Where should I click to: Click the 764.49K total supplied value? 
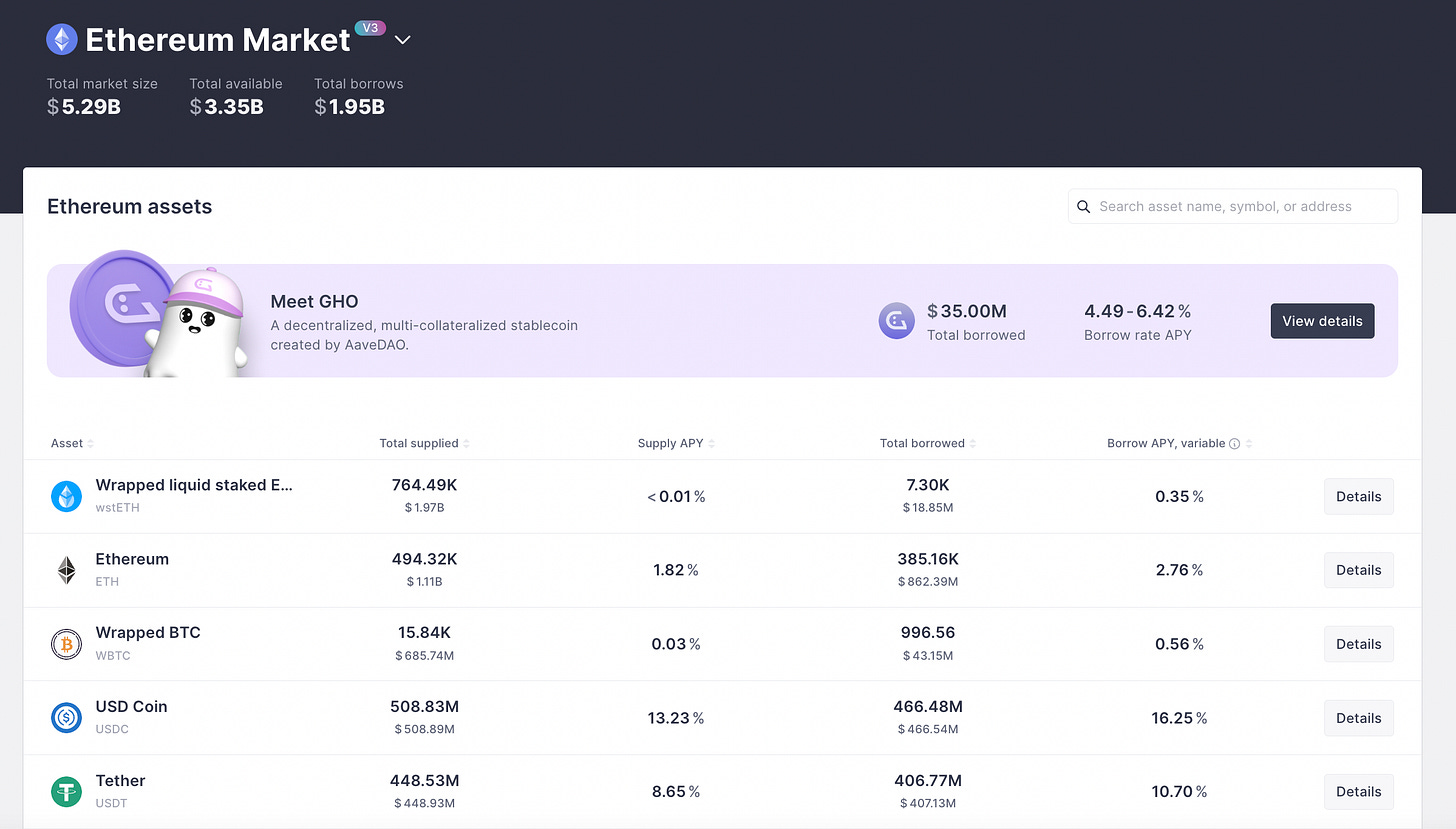424,485
